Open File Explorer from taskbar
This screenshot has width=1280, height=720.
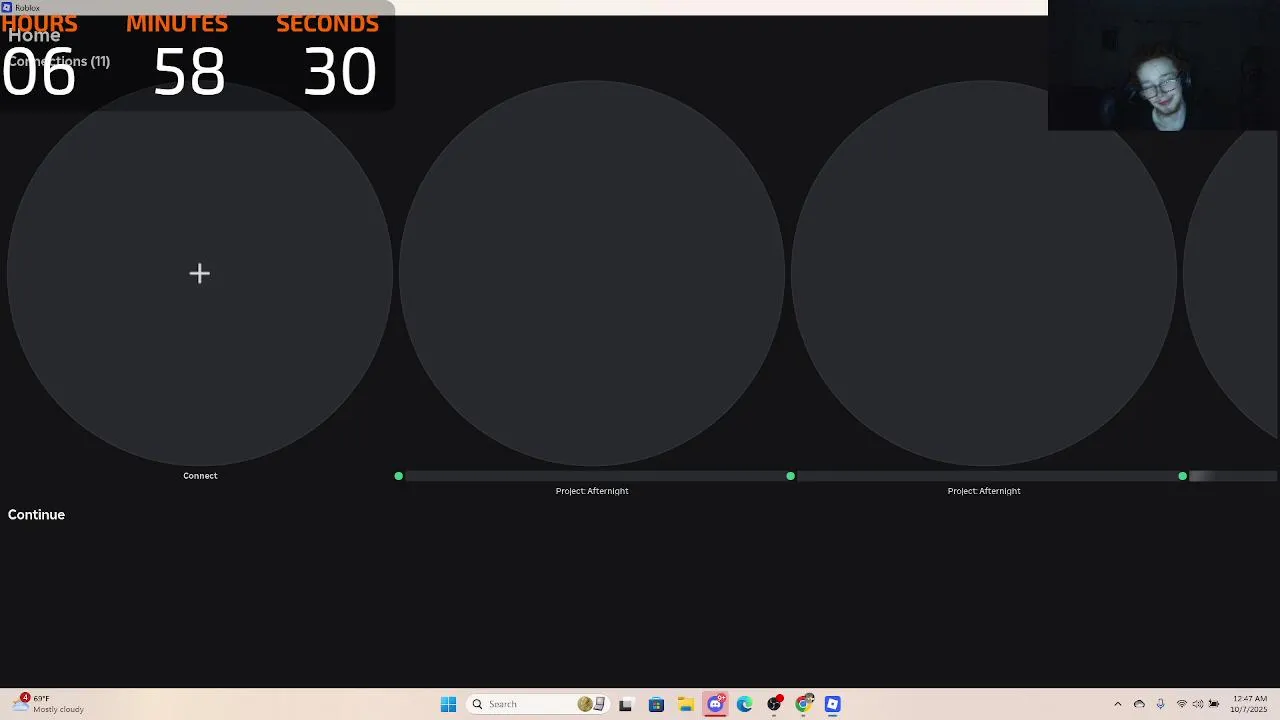click(685, 704)
